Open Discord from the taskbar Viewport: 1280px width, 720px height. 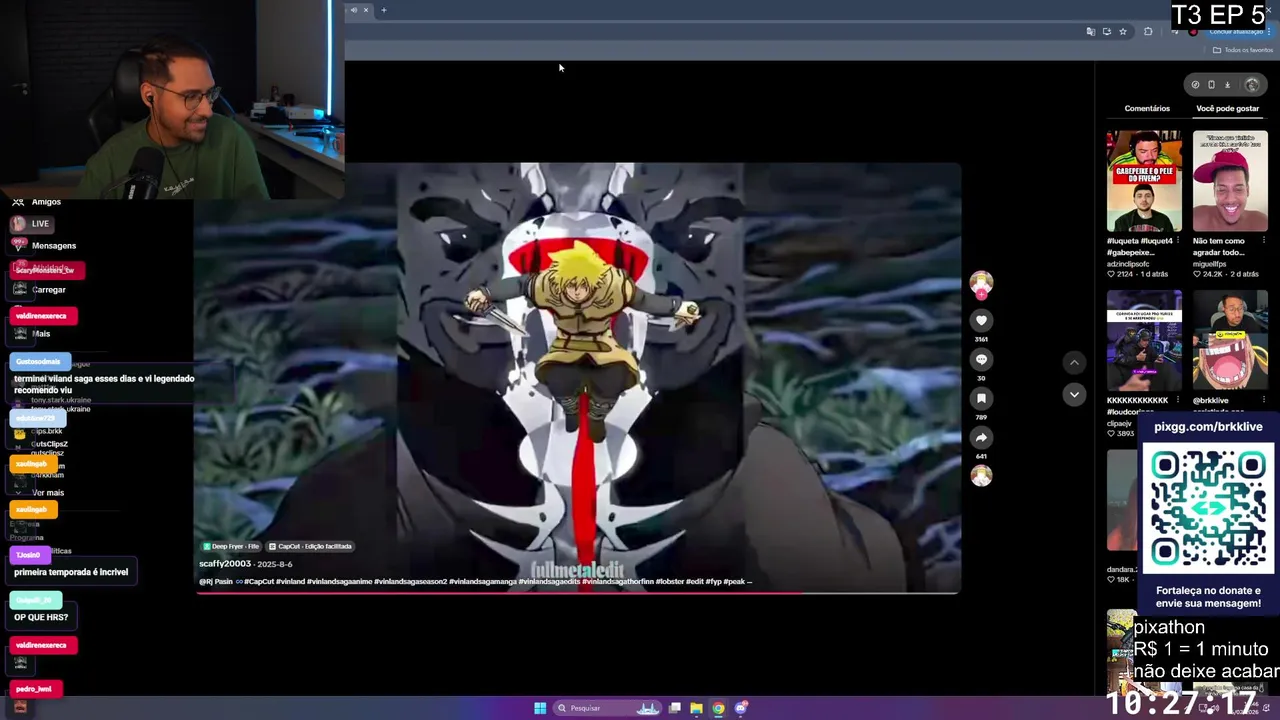pyautogui.click(x=741, y=708)
